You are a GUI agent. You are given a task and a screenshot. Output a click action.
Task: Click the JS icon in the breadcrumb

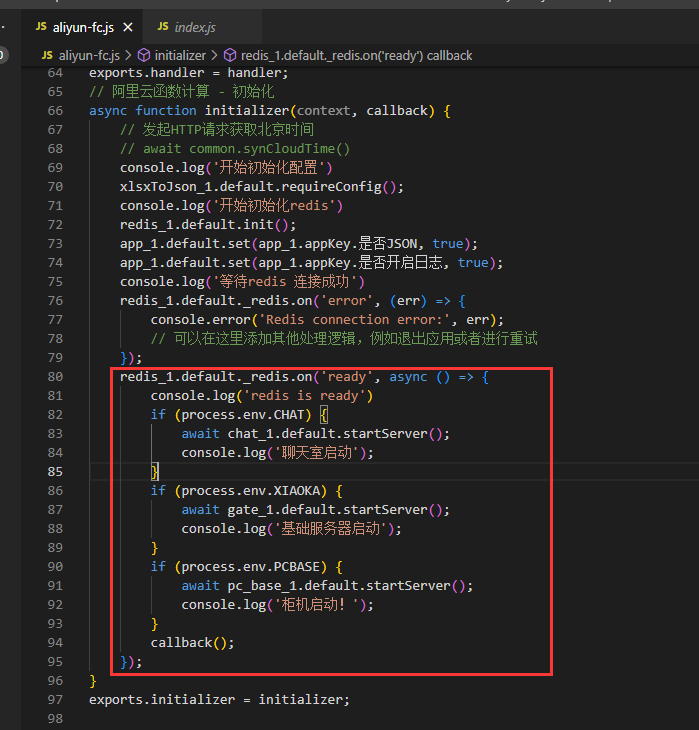tap(47, 55)
